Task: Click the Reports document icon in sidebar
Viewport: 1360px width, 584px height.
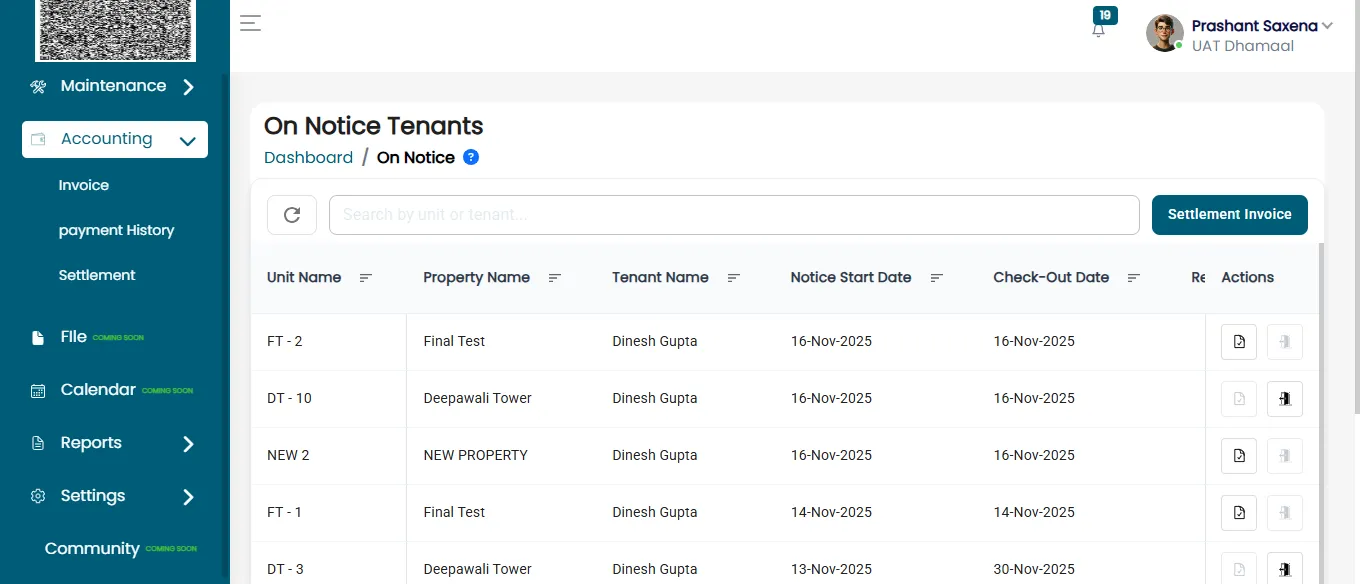Action: pos(38,443)
